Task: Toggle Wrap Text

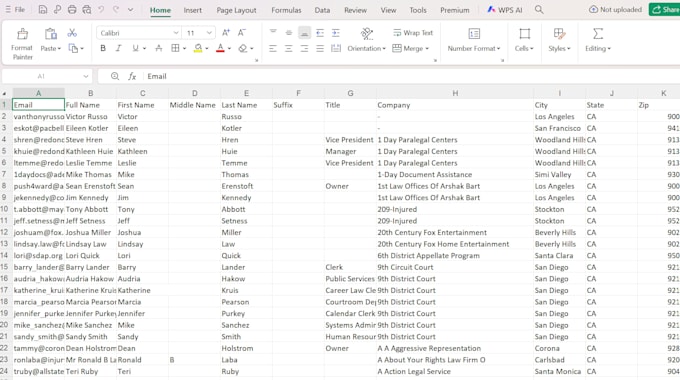Action: pos(413,33)
